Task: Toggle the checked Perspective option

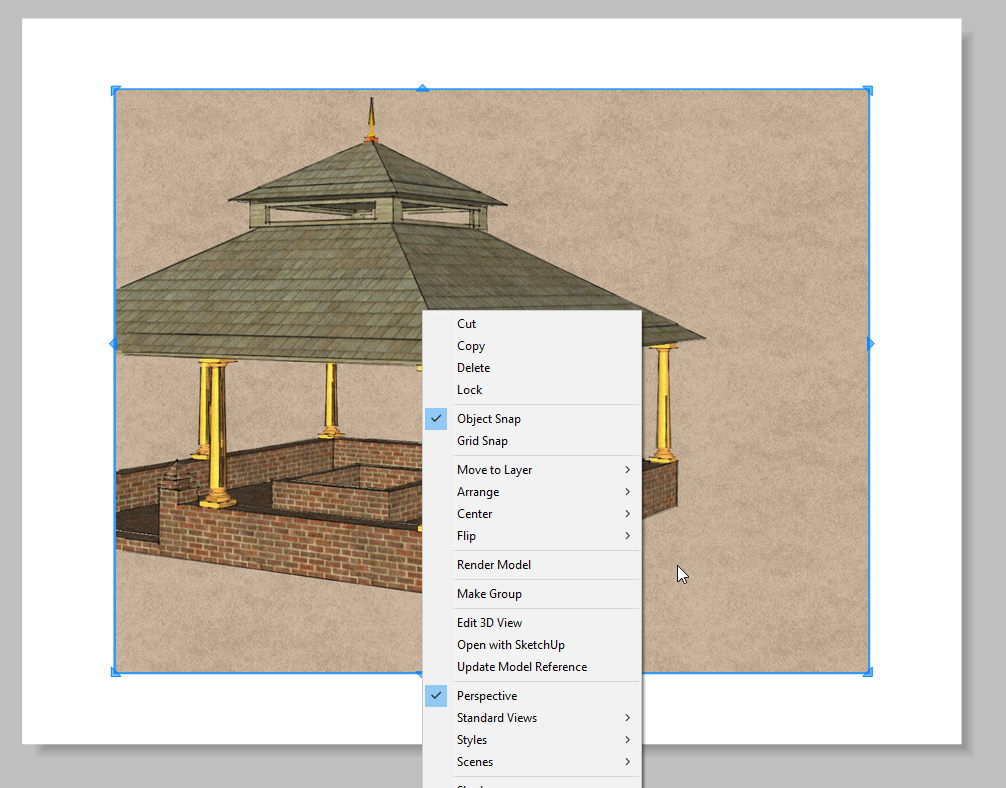Action: (487, 696)
